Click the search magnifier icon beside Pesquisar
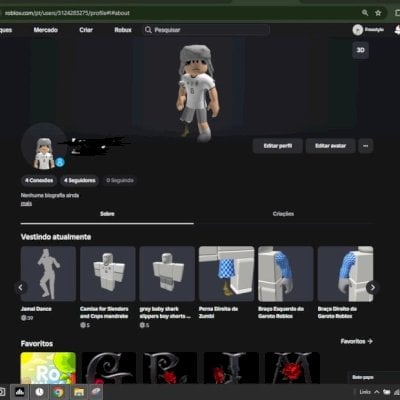 (x=148, y=30)
